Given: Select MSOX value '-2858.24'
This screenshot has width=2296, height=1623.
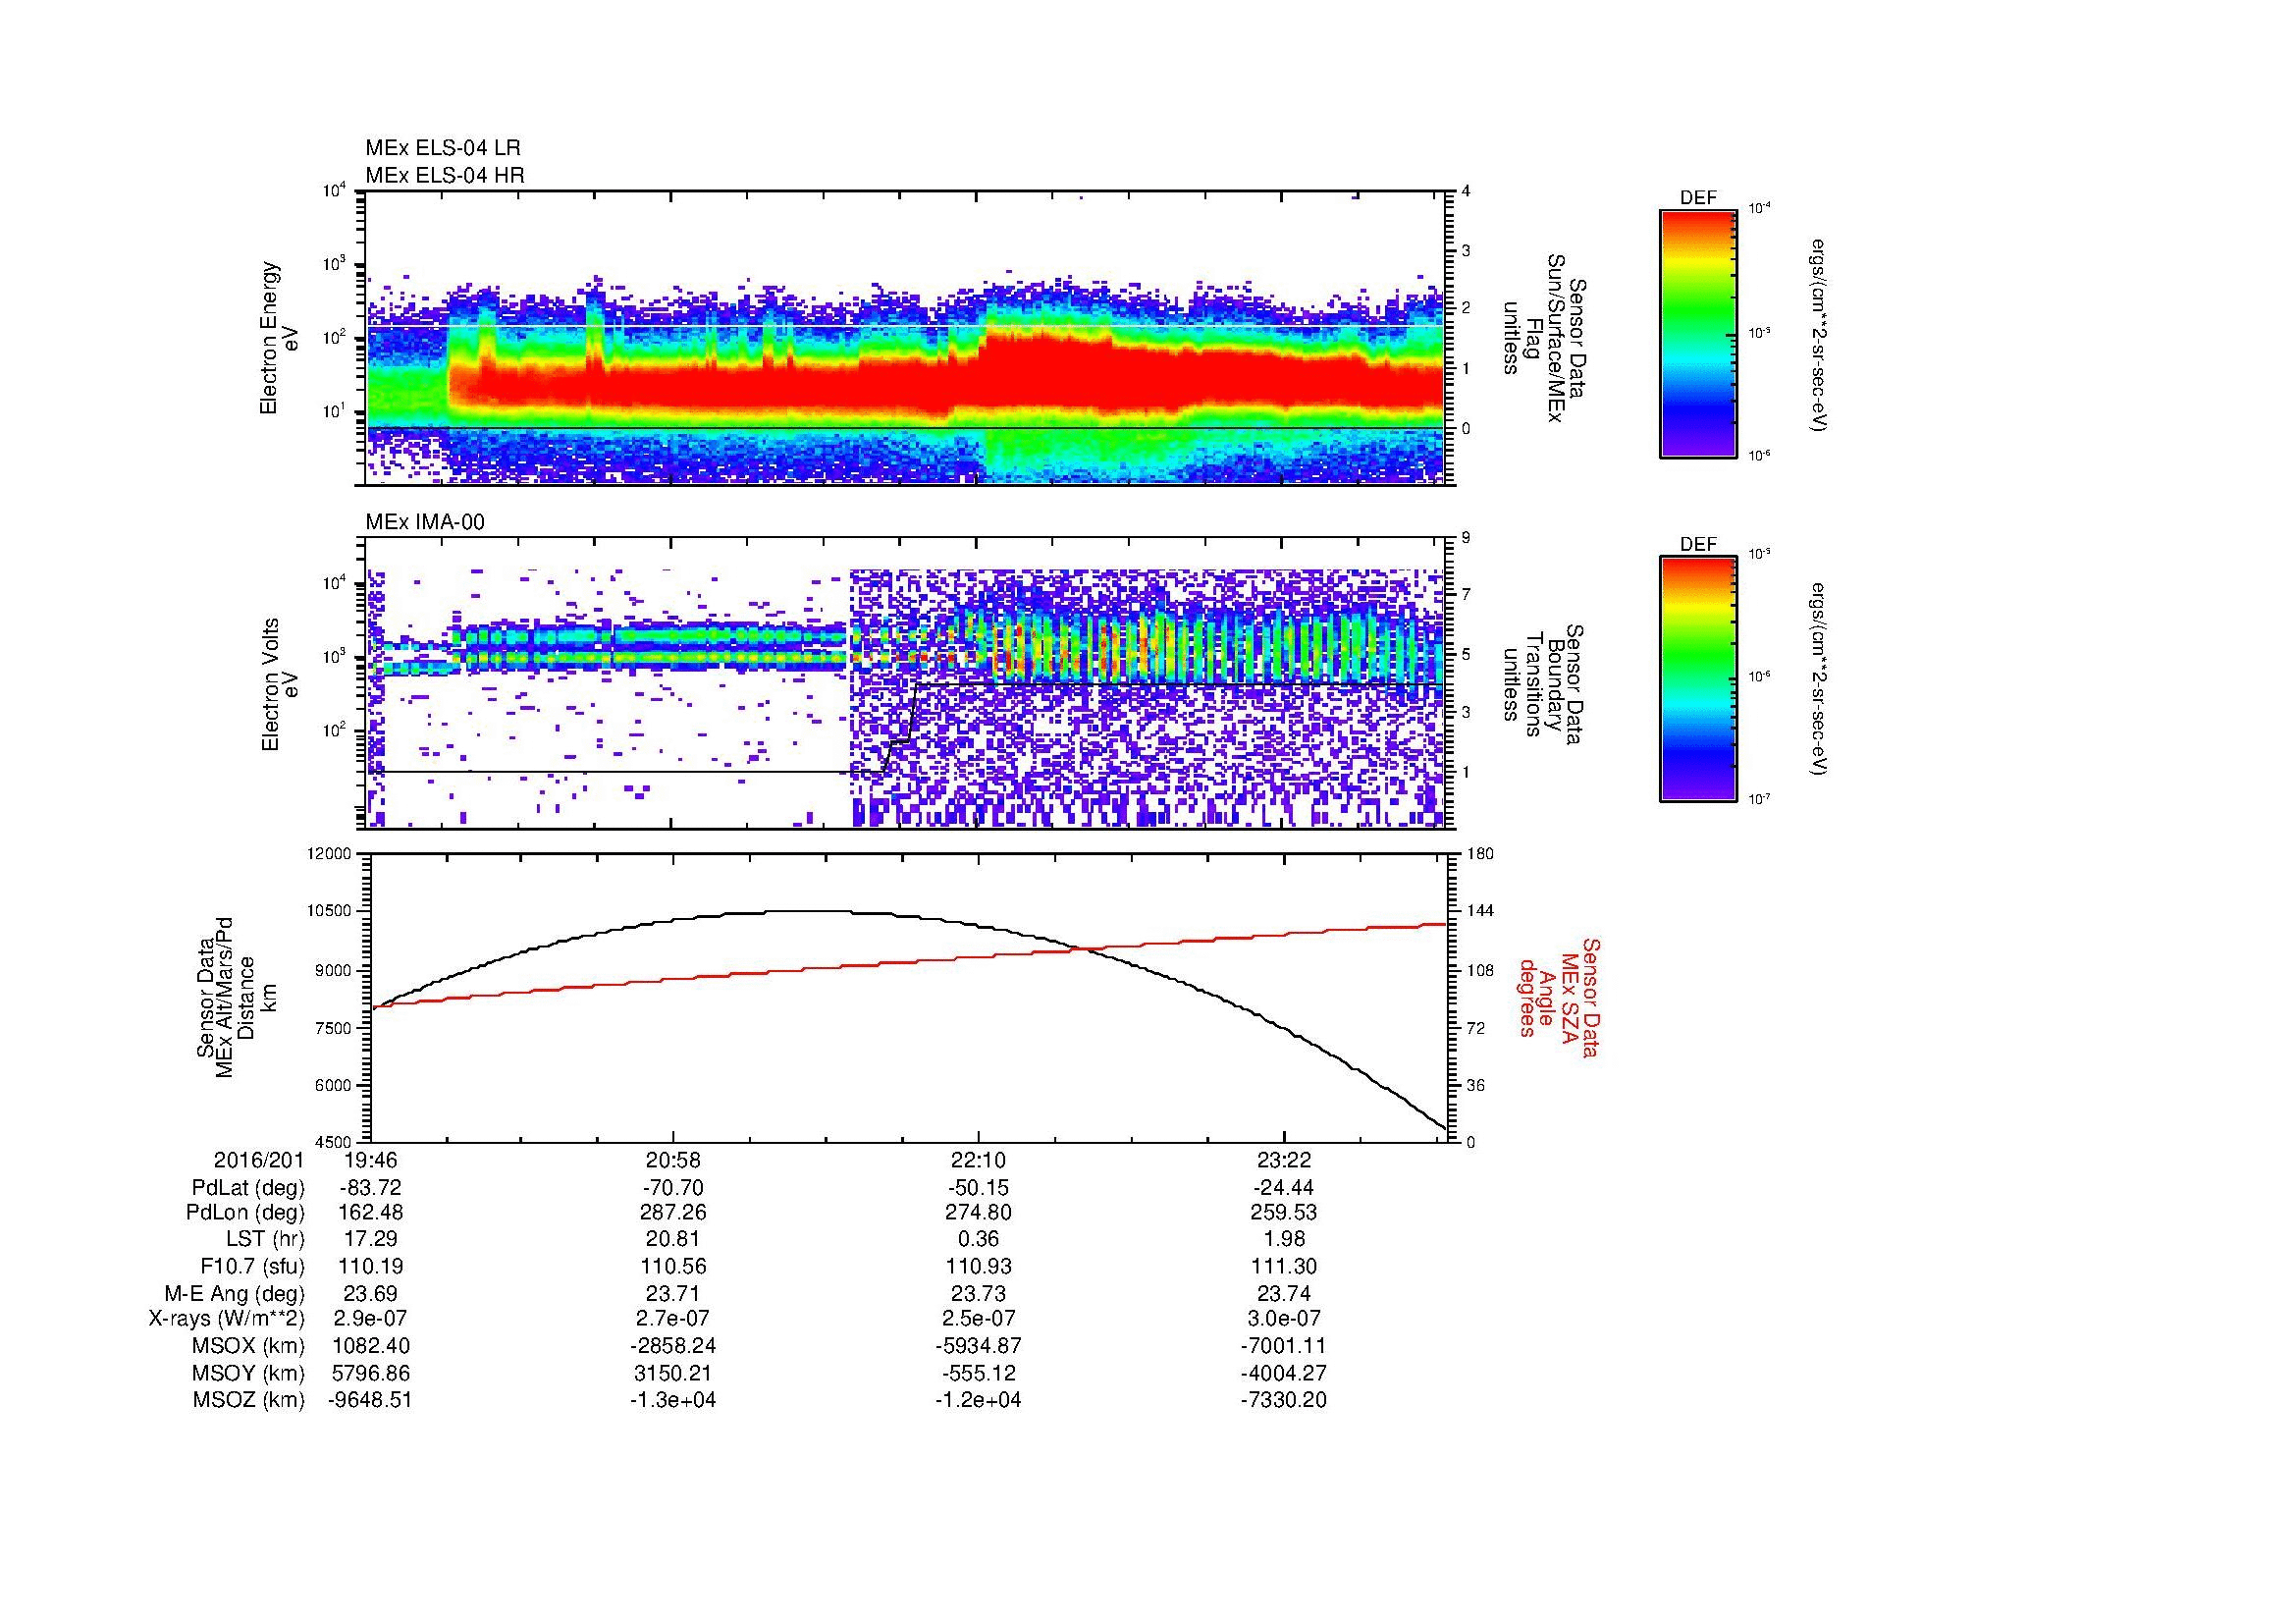Looking at the screenshot, I should [673, 1347].
